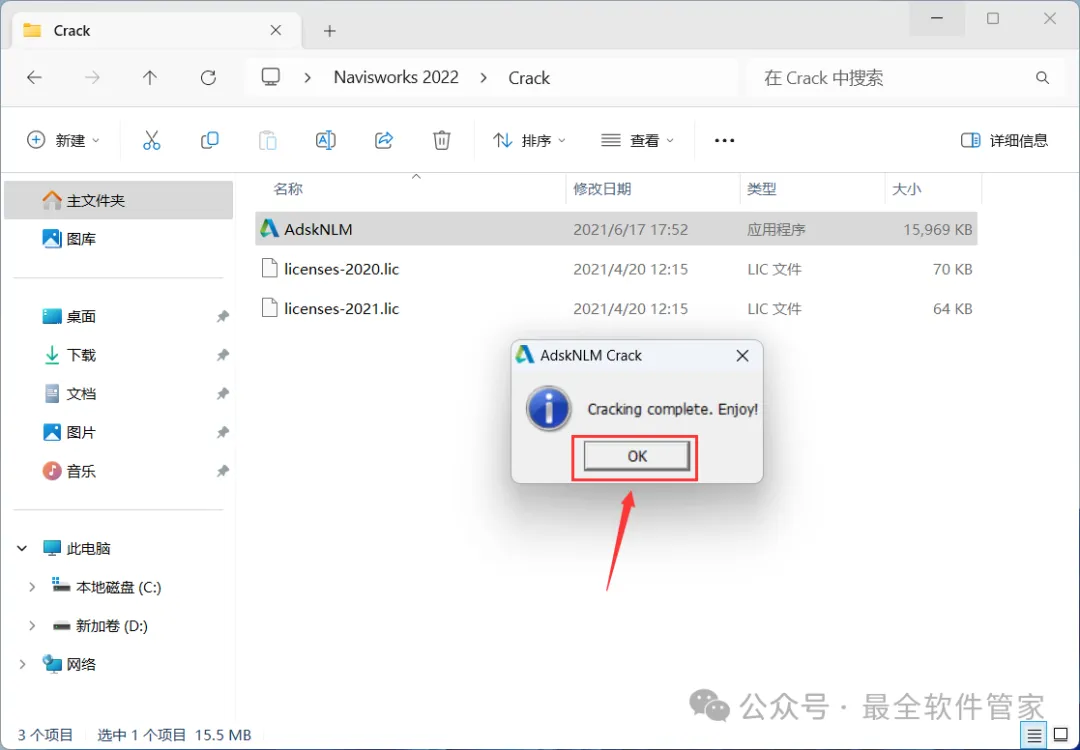Expand 本地磁盘 (C:) node
Screen dimensions: 1080x750
tap(32, 587)
